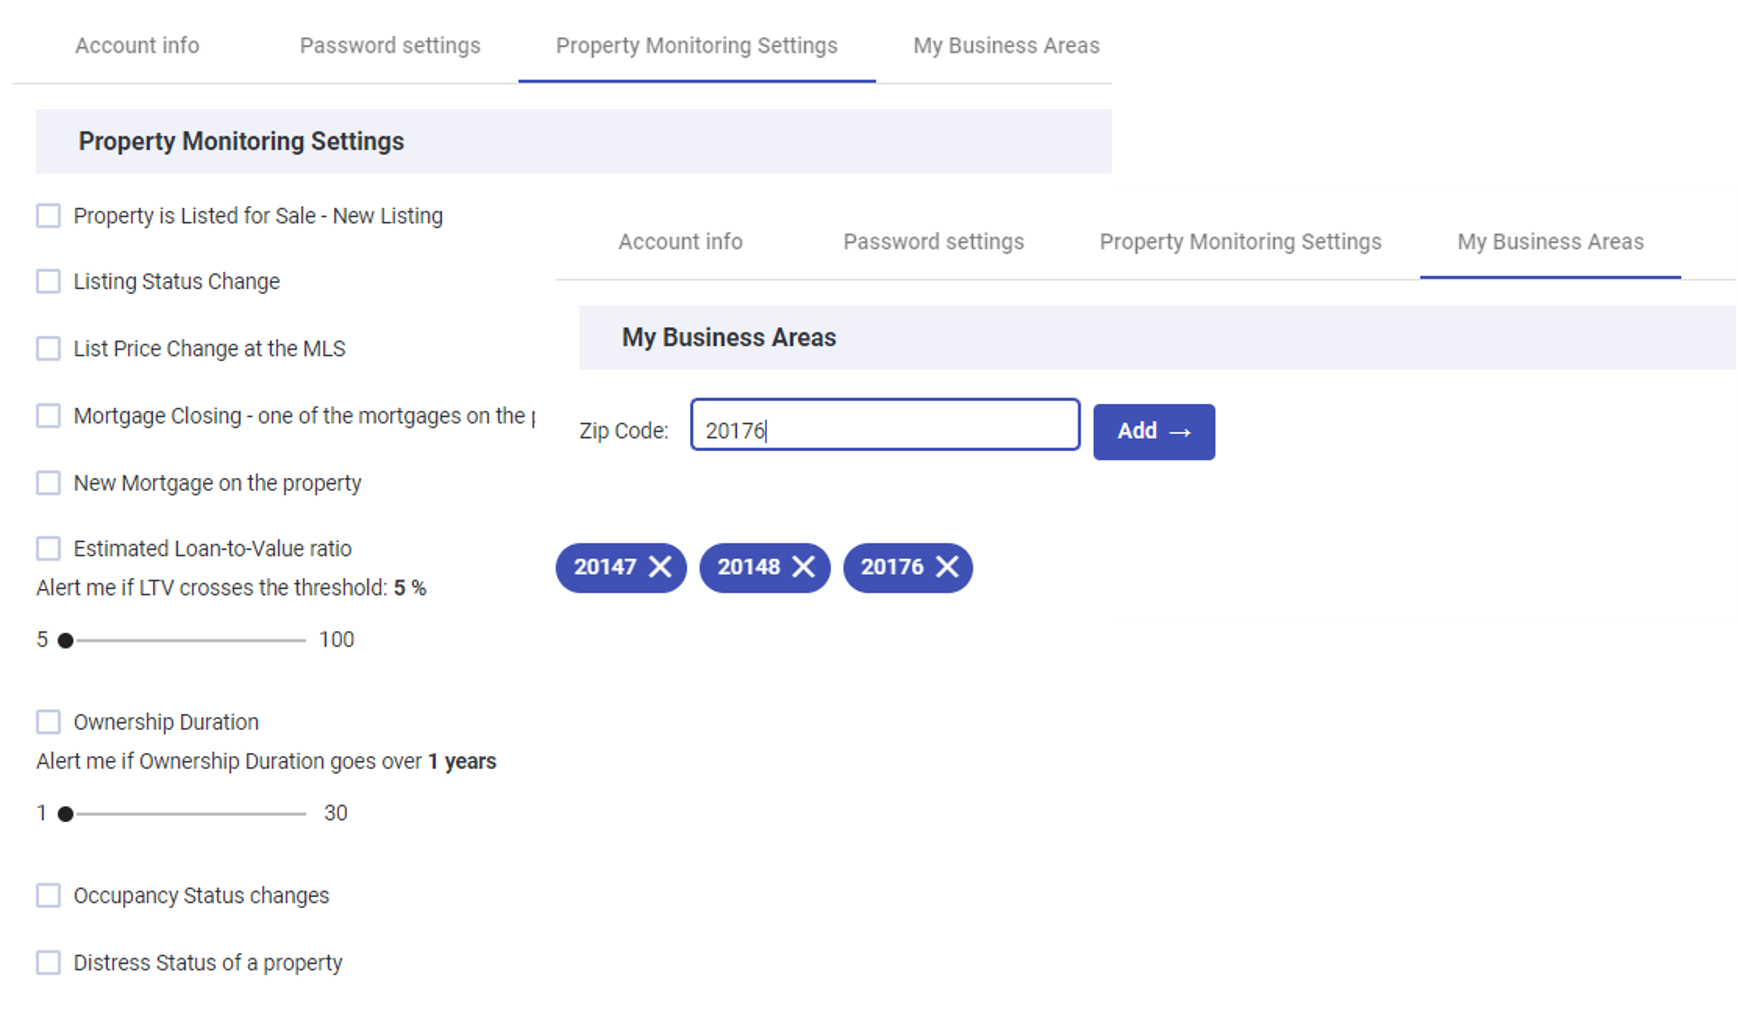Screen dimensions: 1738x1011
Task: Click the Ownership Duration slider handle
Action: coord(65,814)
